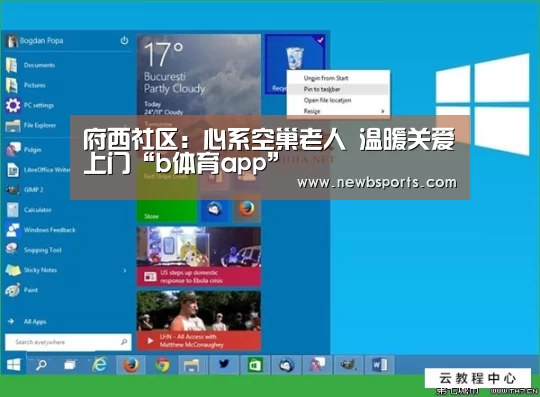Open Thunderbird on taskbar
Screen dimensions: 540x397
287,365
